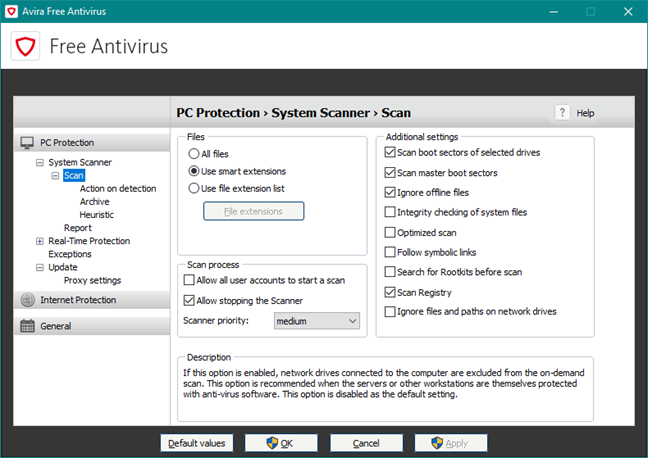Open Help via the question mark icon

tap(562, 112)
